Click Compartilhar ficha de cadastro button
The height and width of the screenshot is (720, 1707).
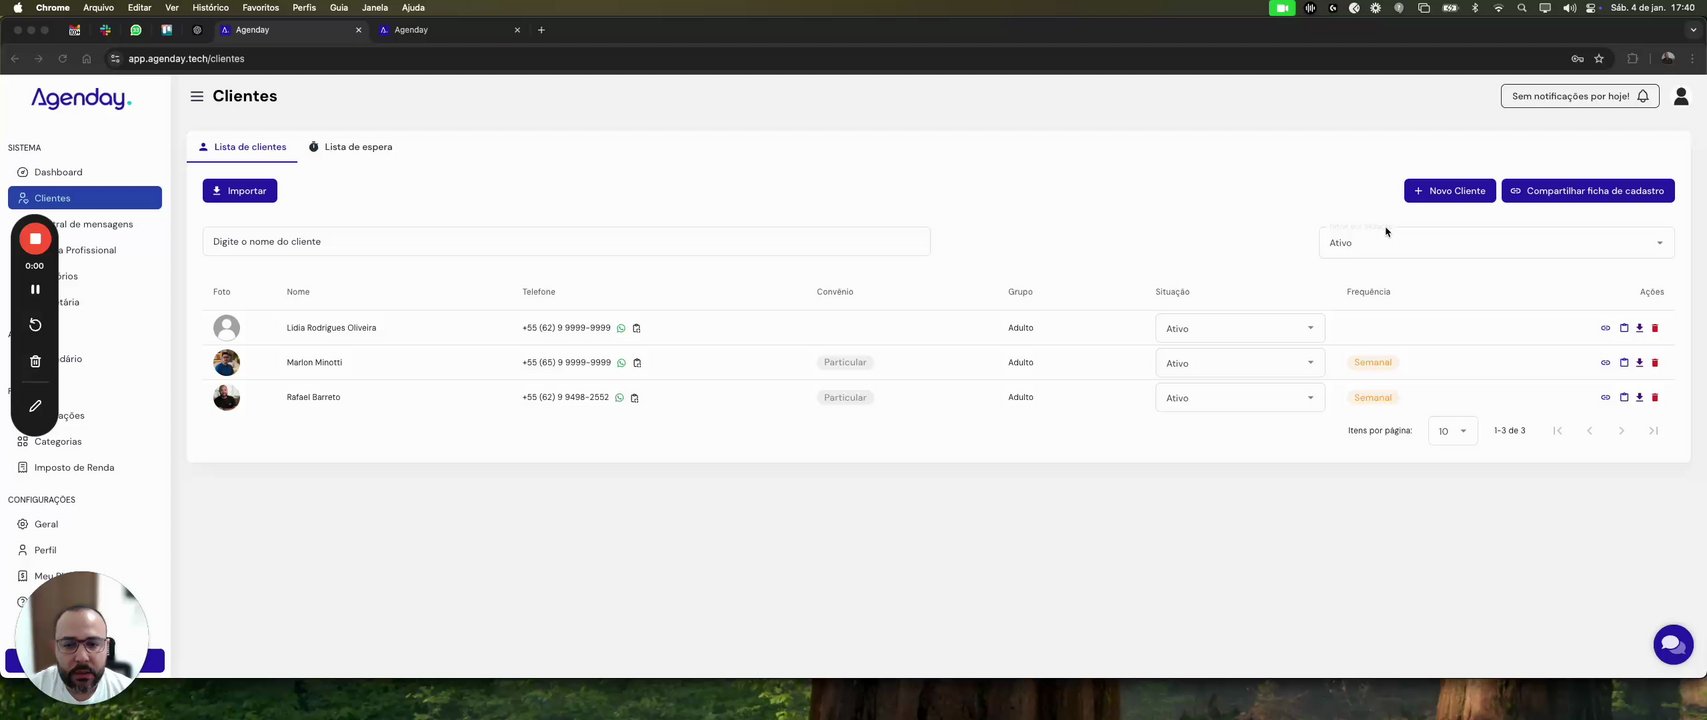pyautogui.click(x=1588, y=191)
